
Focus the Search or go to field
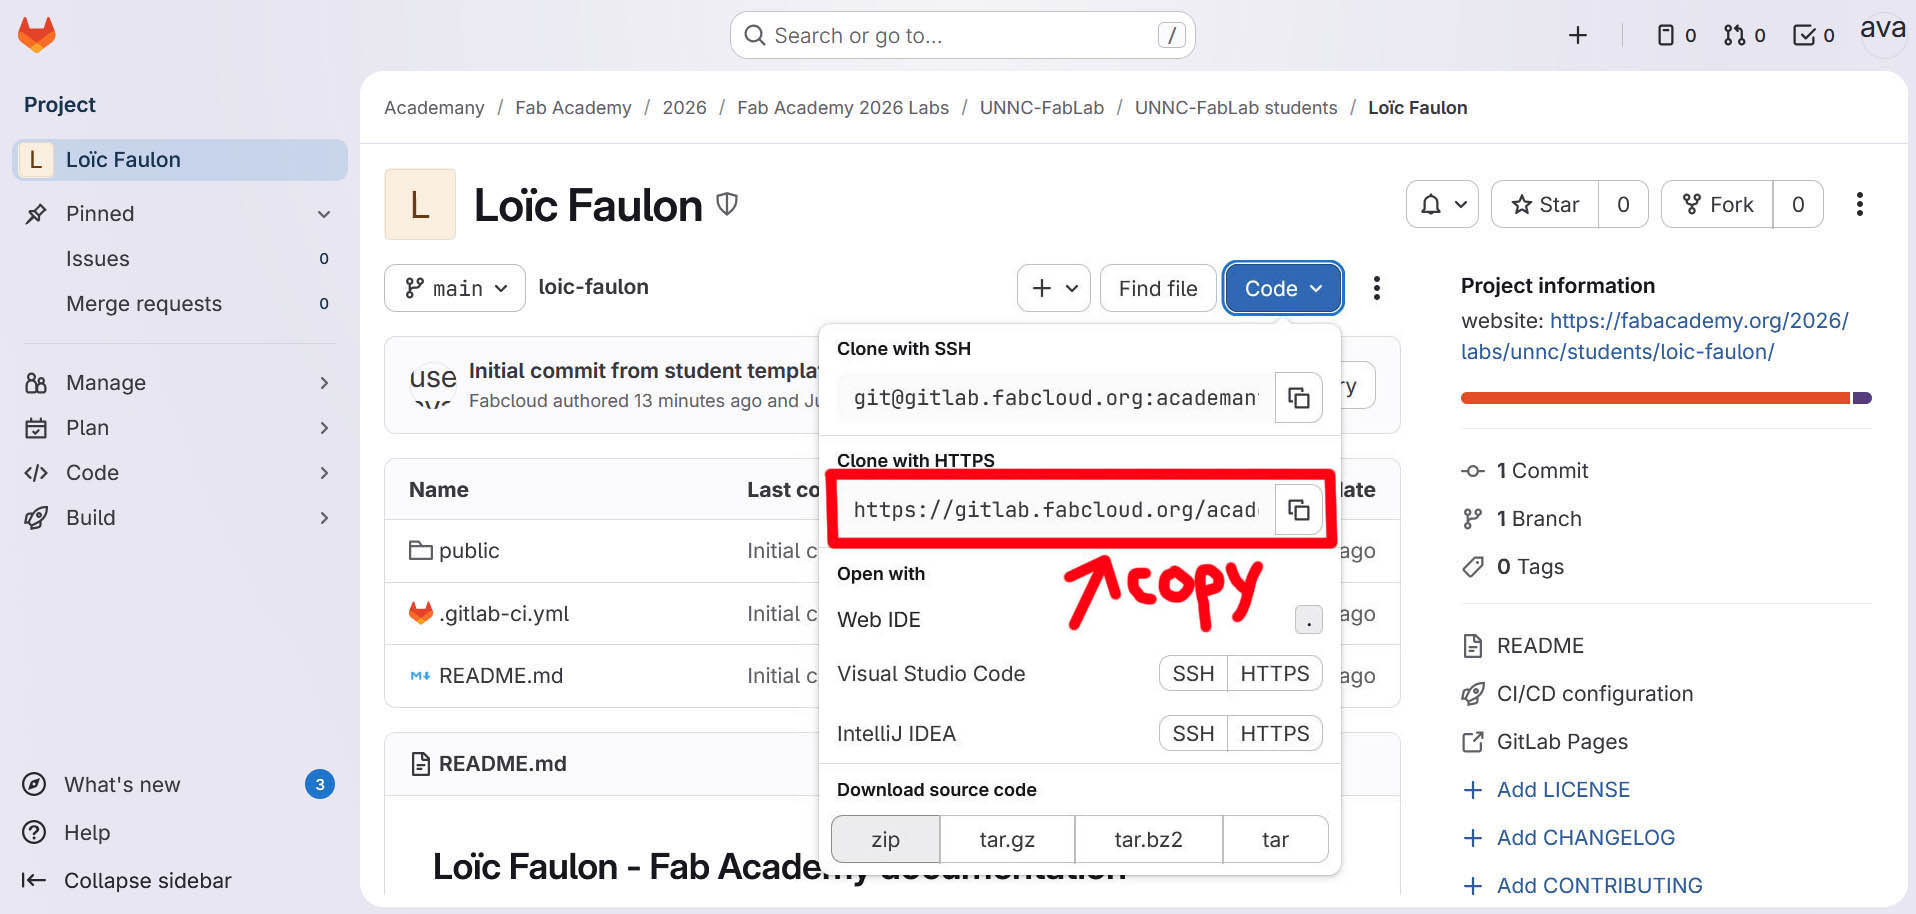tap(962, 36)
